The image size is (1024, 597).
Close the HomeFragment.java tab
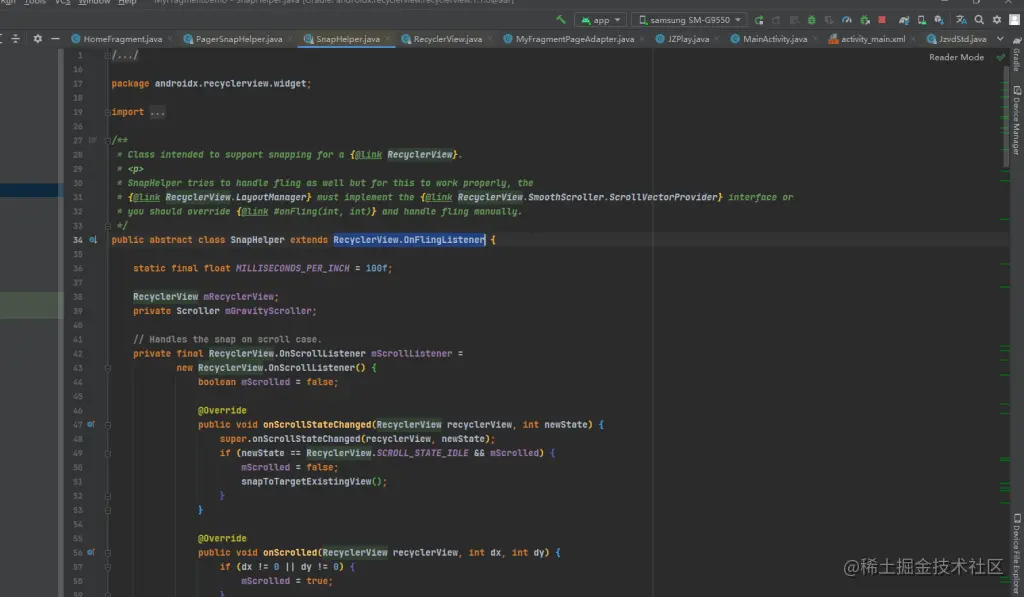[170, 39]
